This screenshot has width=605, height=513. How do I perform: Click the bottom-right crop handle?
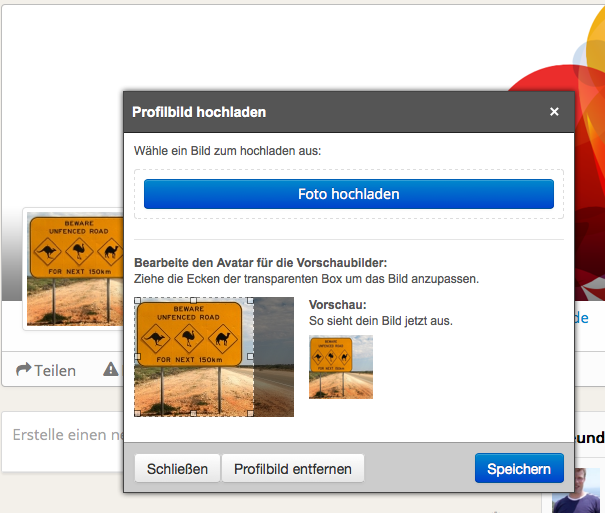[250, 413]
